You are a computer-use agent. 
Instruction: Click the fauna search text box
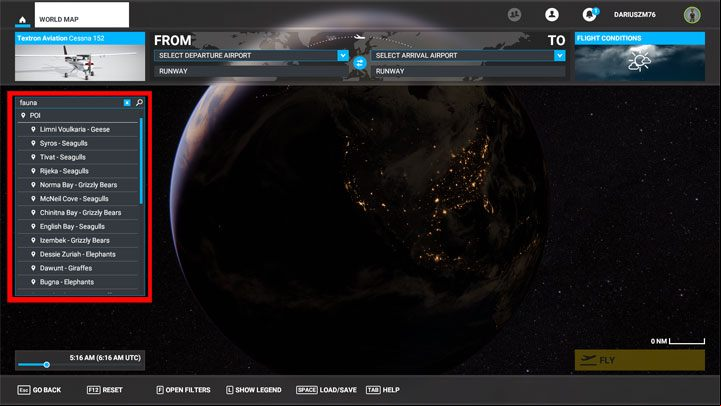[70, 103]
